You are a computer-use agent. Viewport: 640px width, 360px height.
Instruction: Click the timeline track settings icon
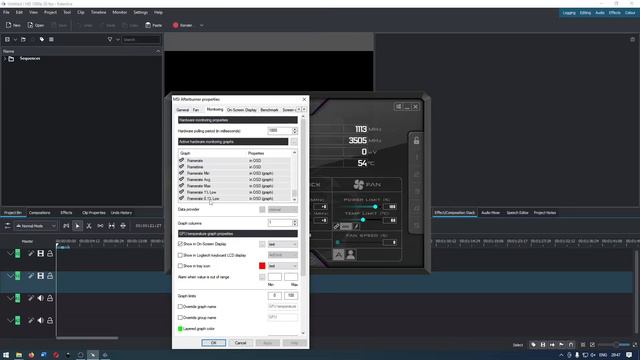[7, 226]
